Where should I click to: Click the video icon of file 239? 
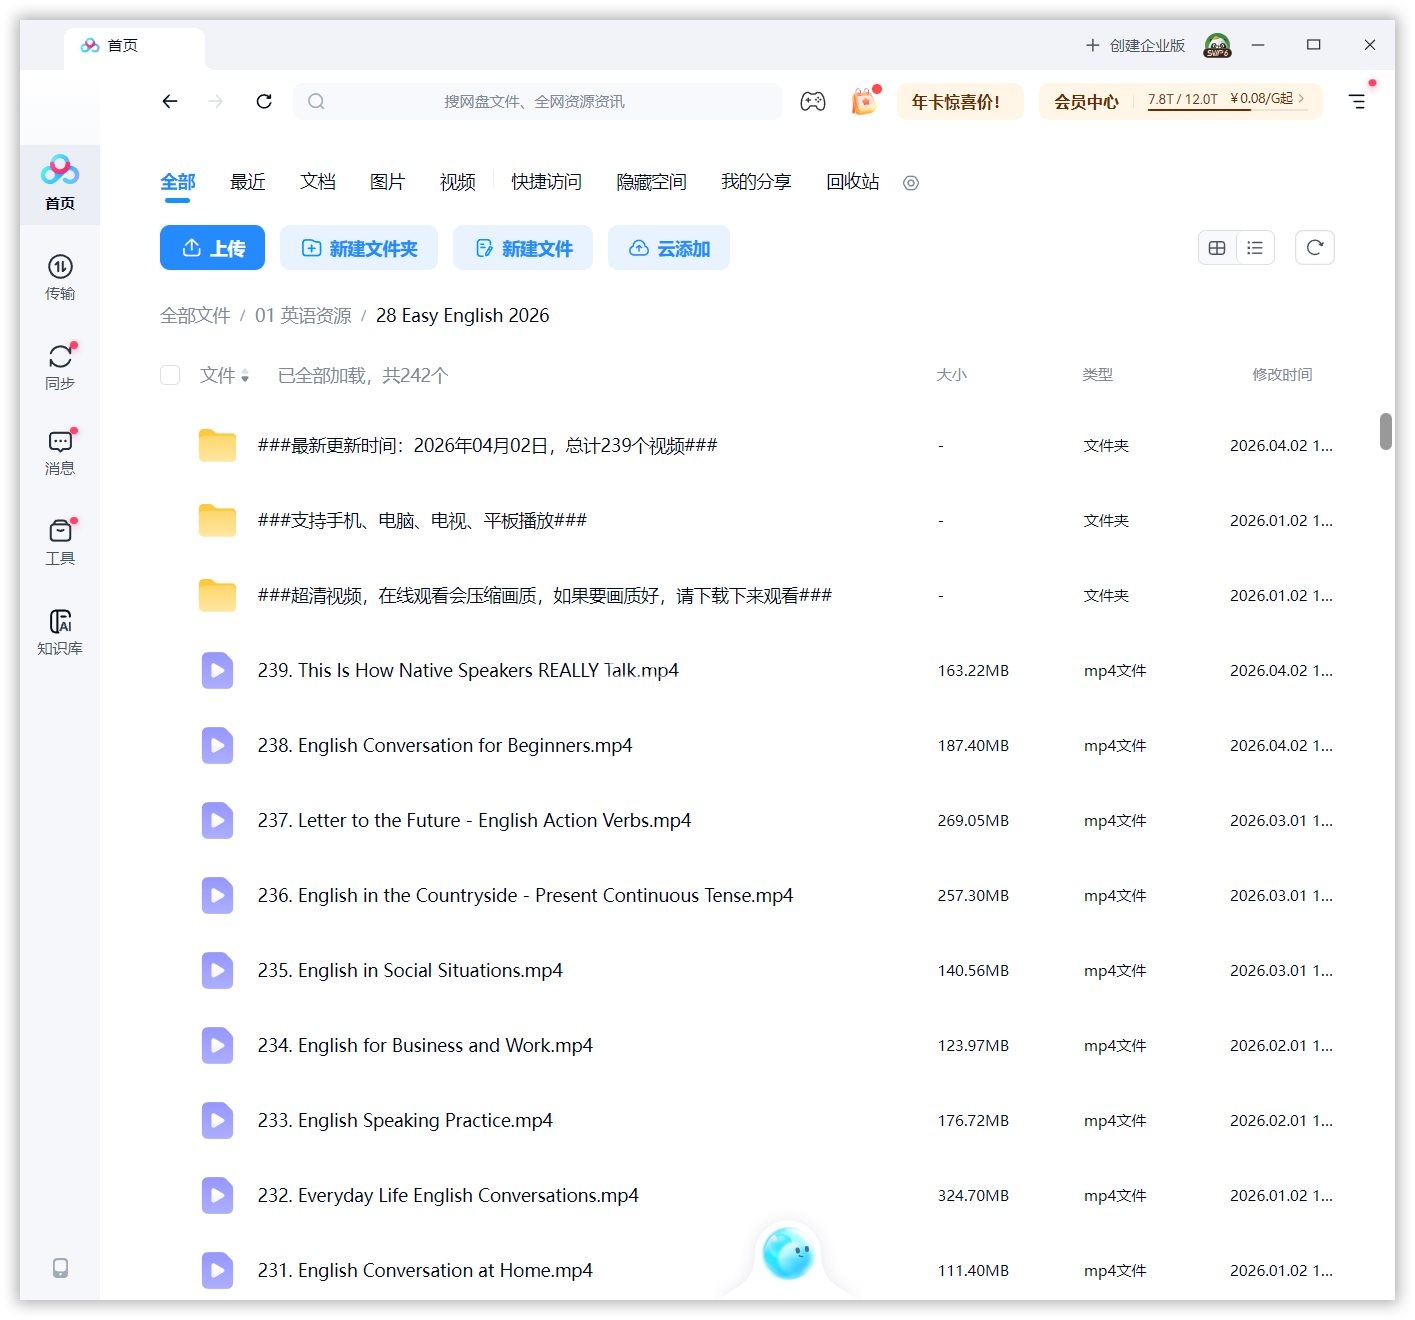pyautogui.click(x=217, y=670)
